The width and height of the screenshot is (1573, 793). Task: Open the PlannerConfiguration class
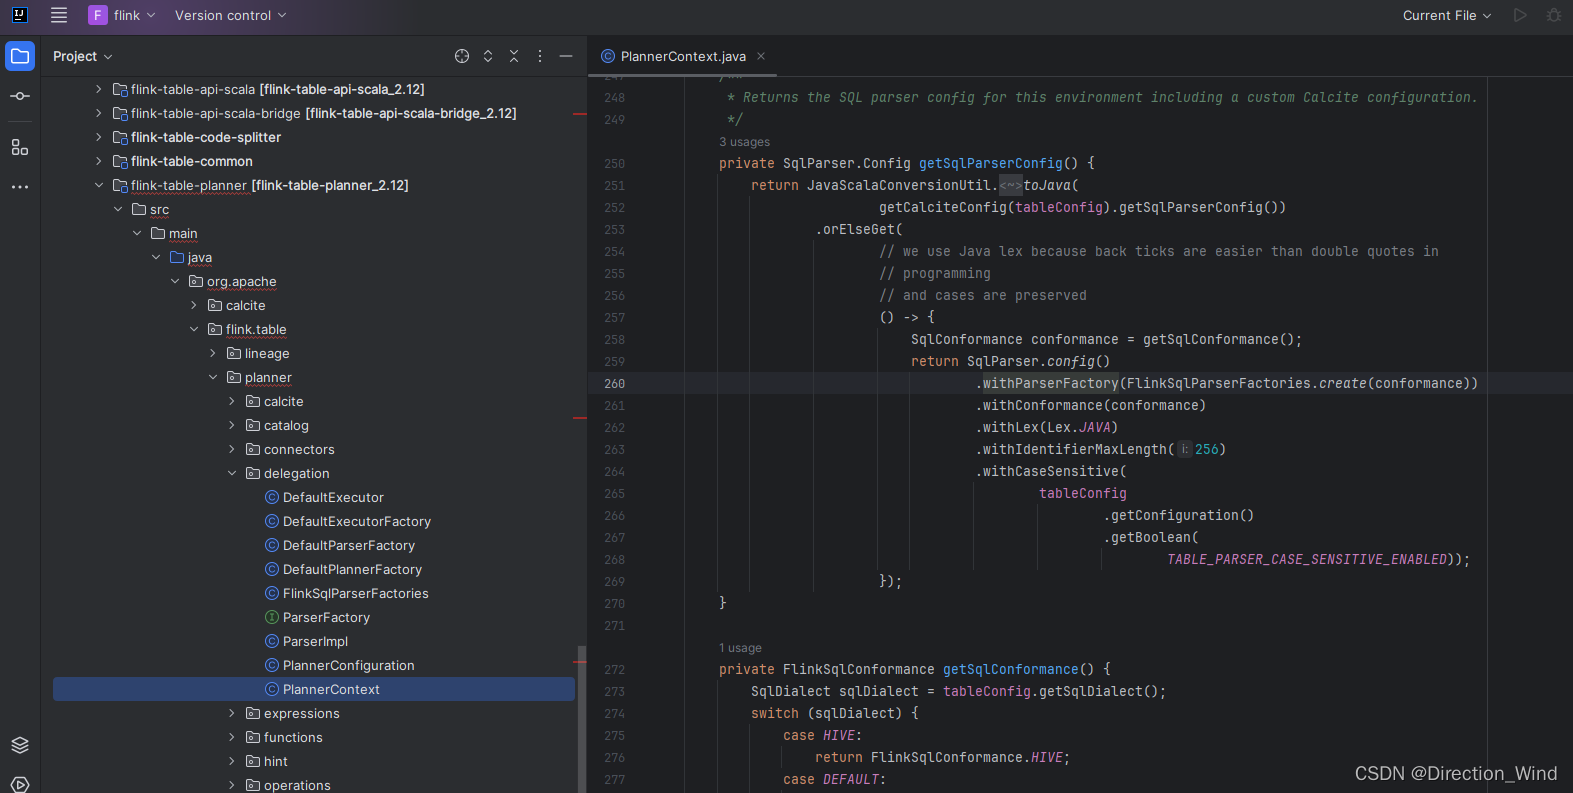click(x=348, y=665)
